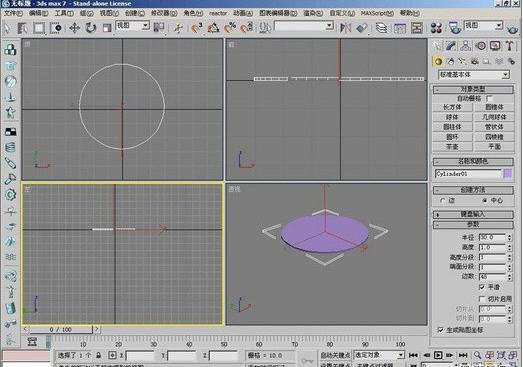Switch to the Hierarchy panel icon
This screenshot has width=523, height=367.
466,46
